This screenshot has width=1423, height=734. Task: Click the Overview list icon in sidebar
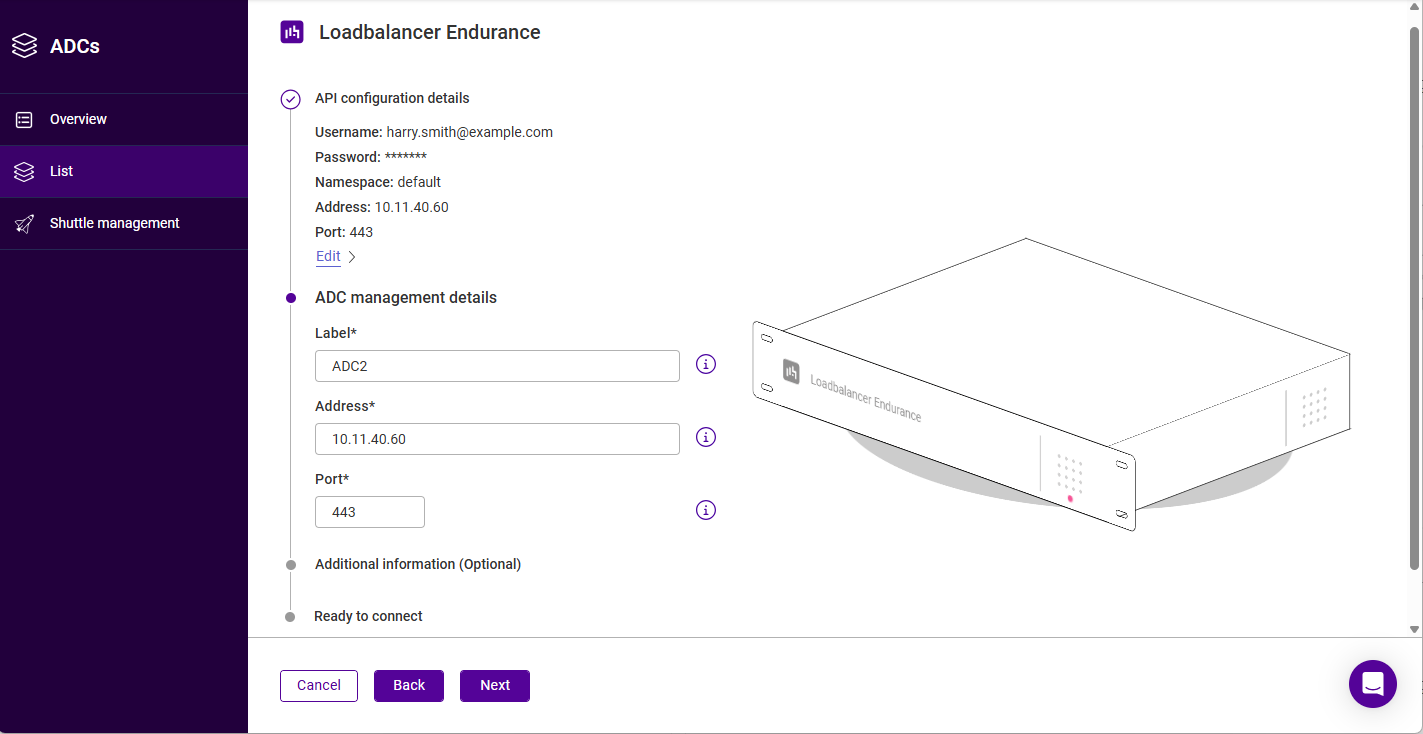point(24,119)
